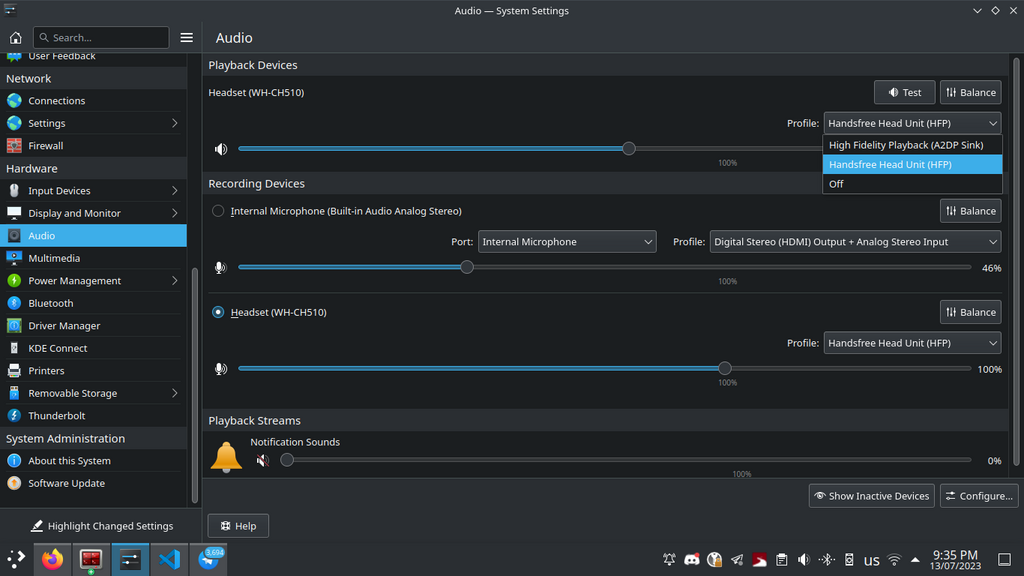Open Digital Stereo (HDMI) profile dropdown
The height and width of the screenshot is (576, 1024).
click(855, 242)
